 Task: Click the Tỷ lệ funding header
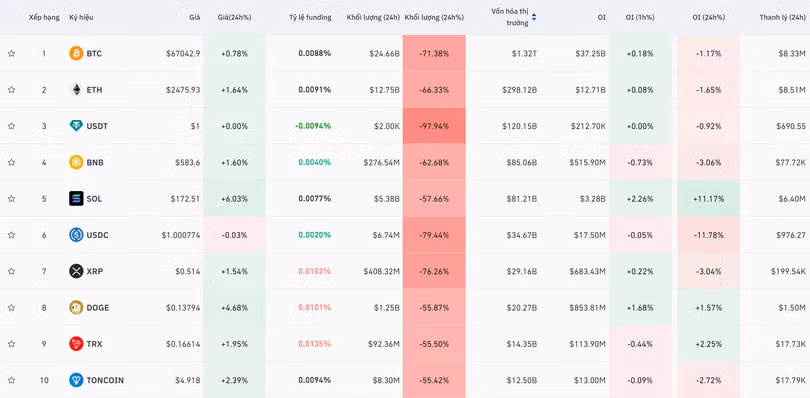point(310,17)
